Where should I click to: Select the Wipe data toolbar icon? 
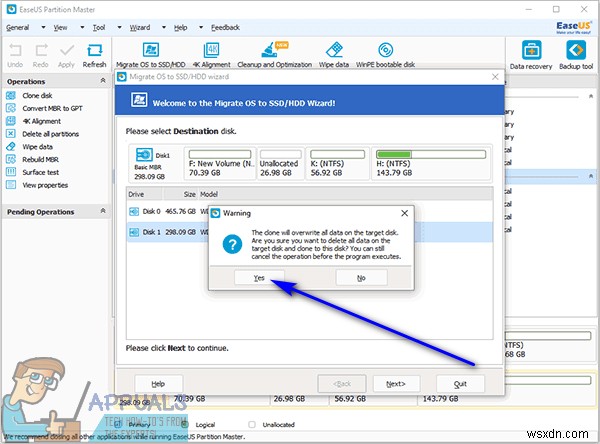[334, 50]
